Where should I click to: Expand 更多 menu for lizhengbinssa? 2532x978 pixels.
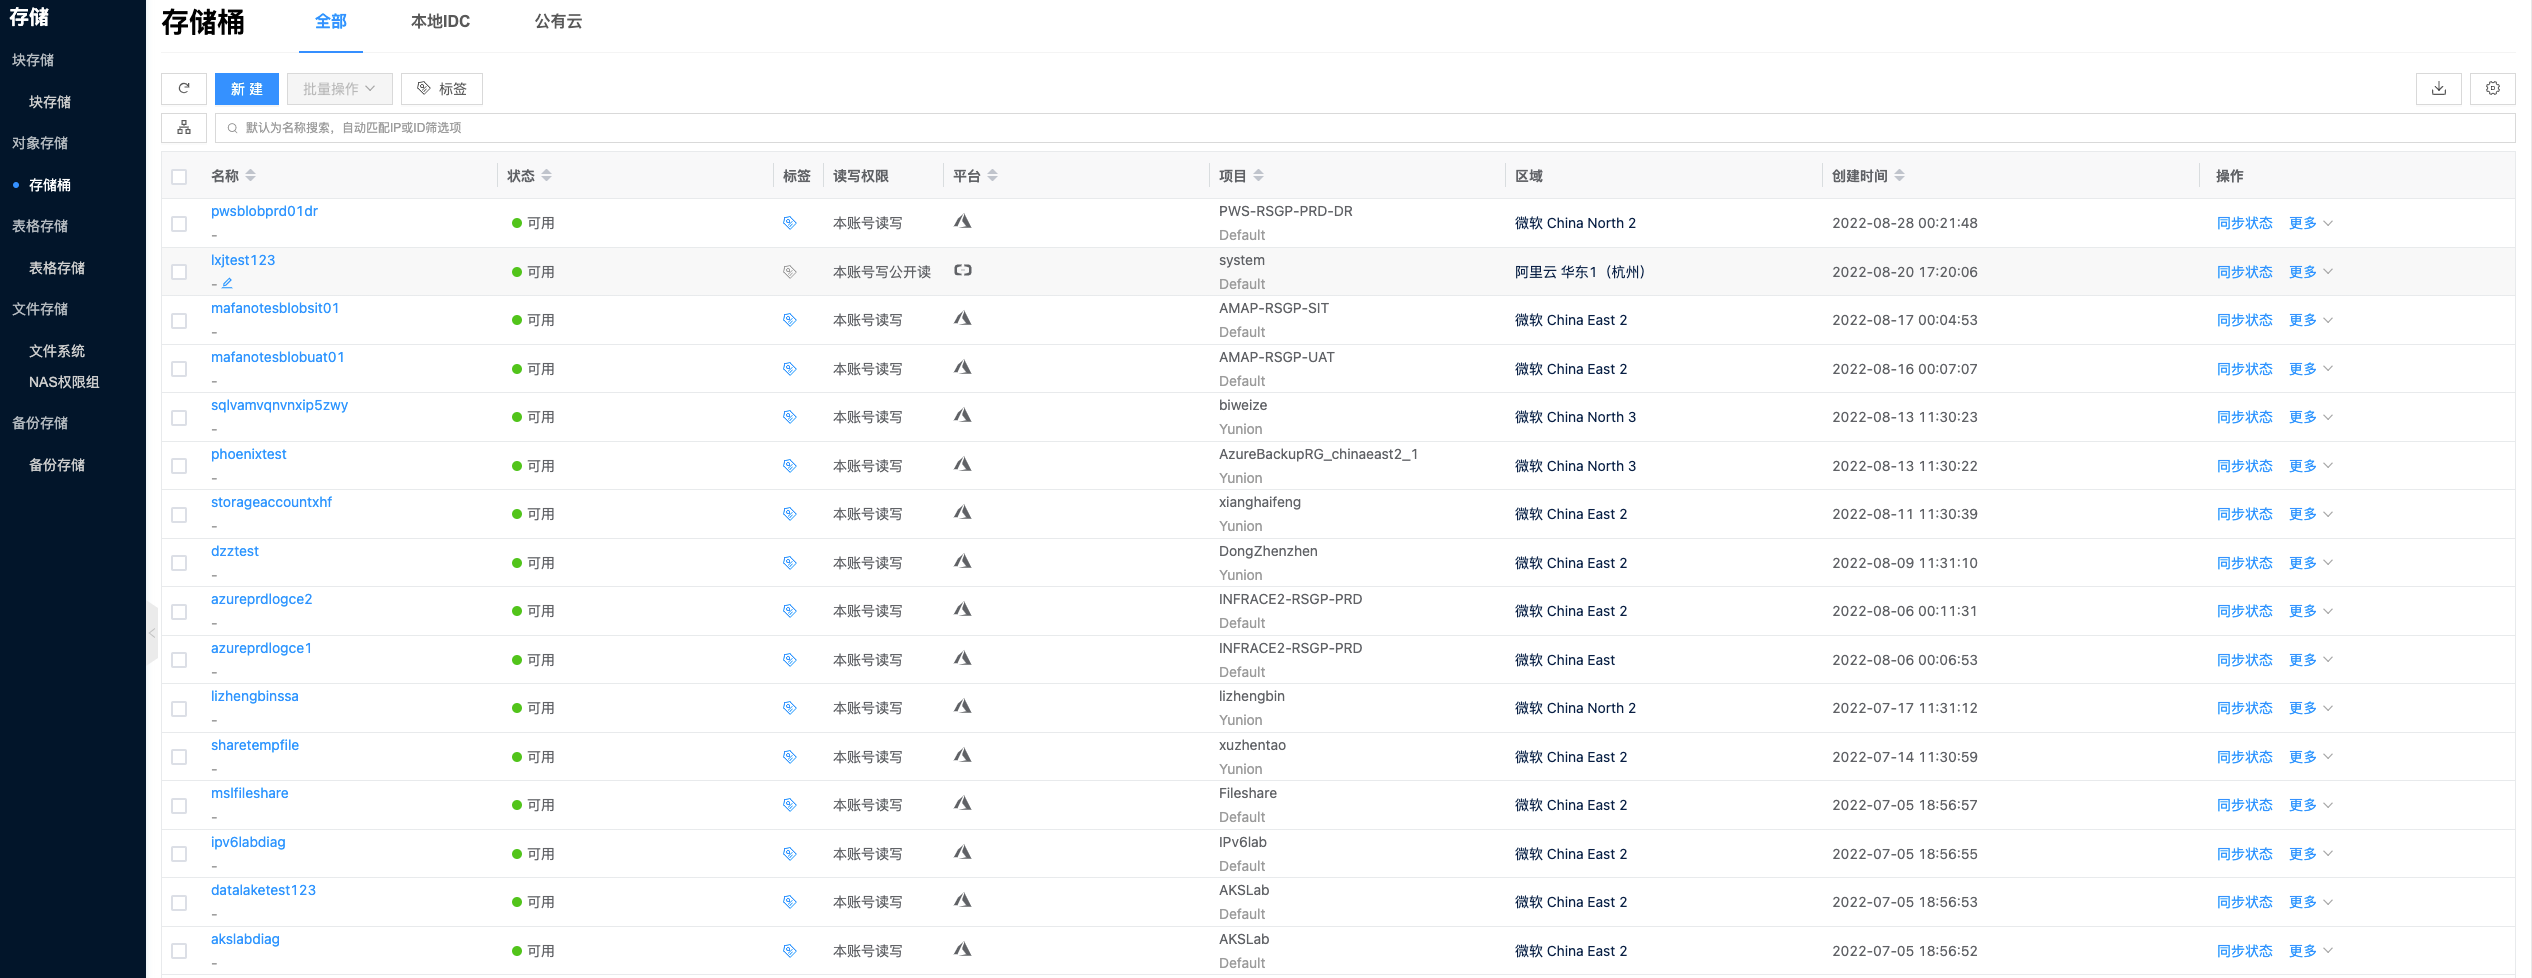[x=2310, y=708]
